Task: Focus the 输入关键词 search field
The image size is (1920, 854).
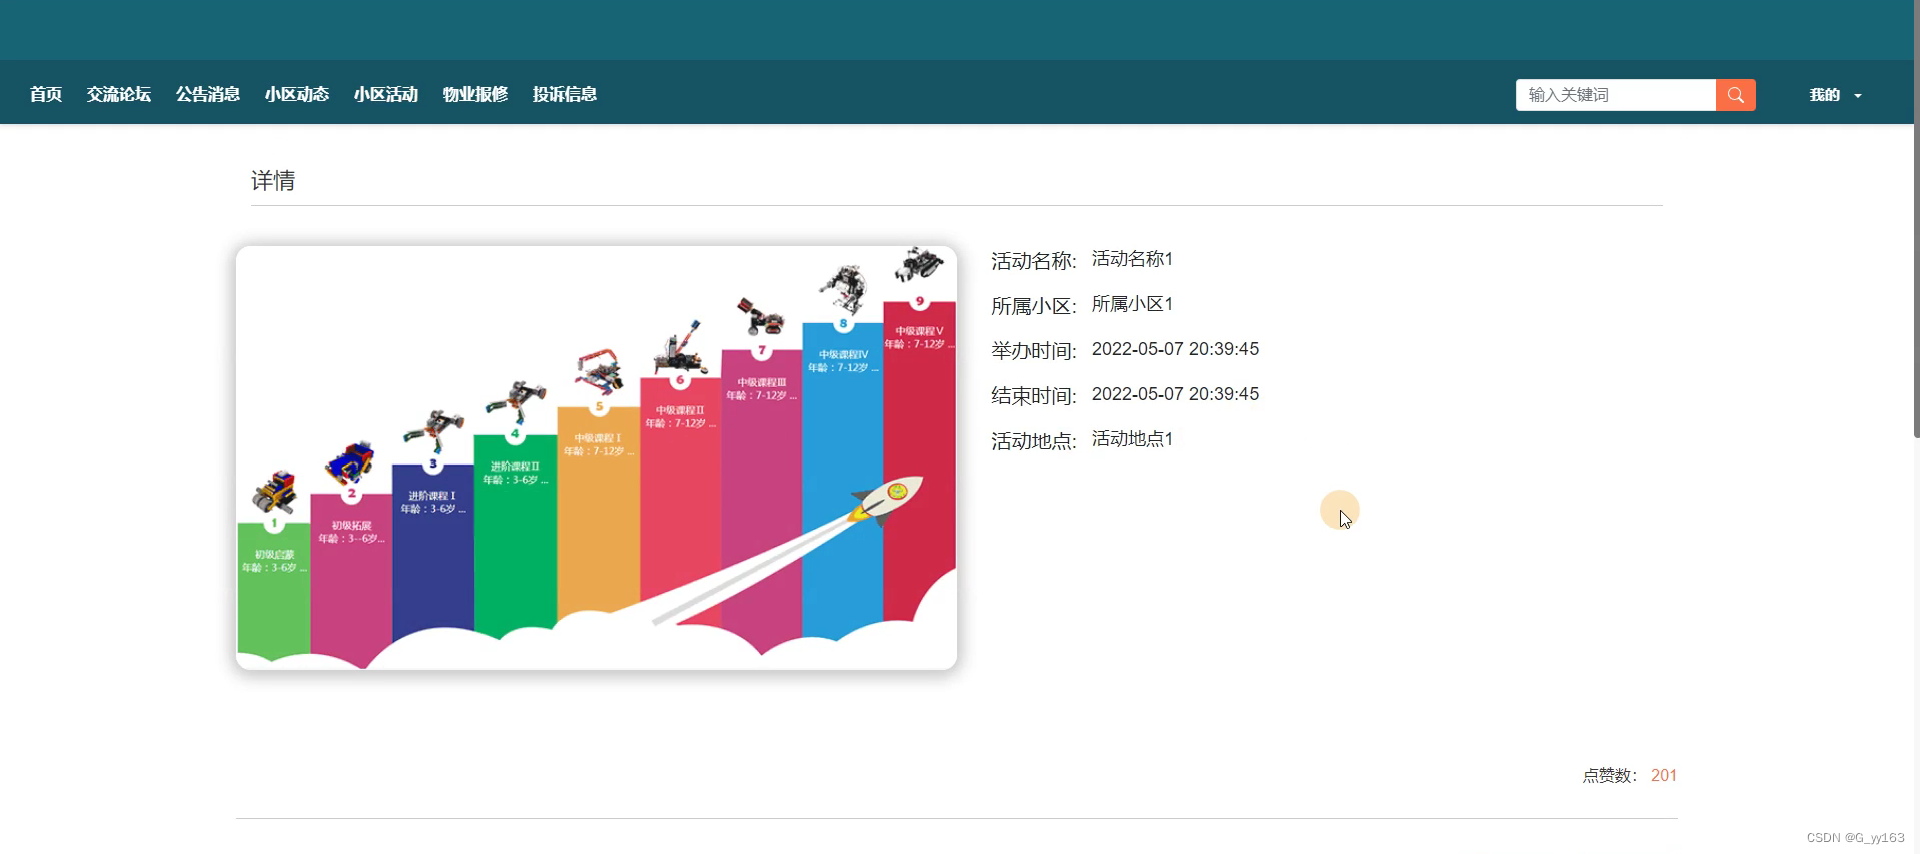Action: [x=1616, y=95]
